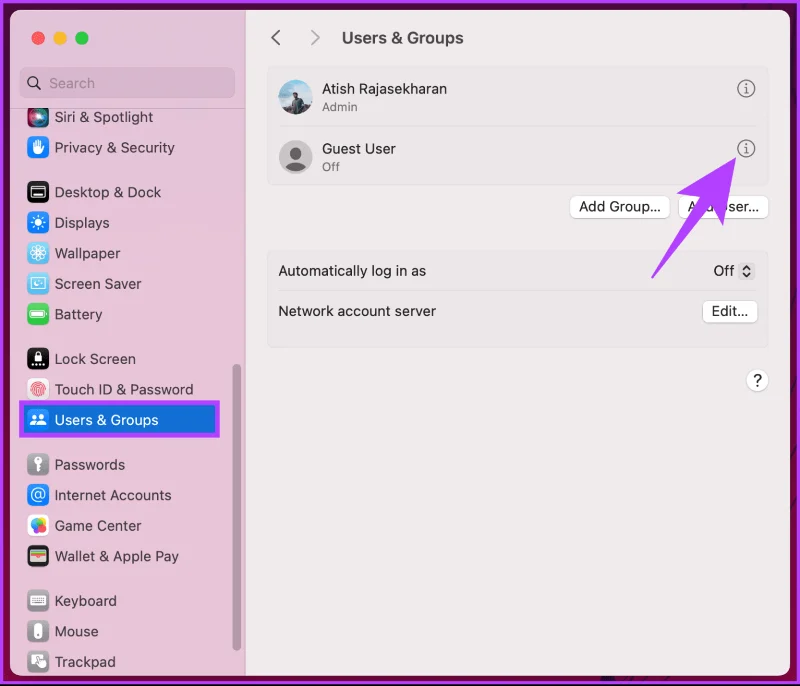Select the Mouse label in sidebar

(x=77, y=631)
